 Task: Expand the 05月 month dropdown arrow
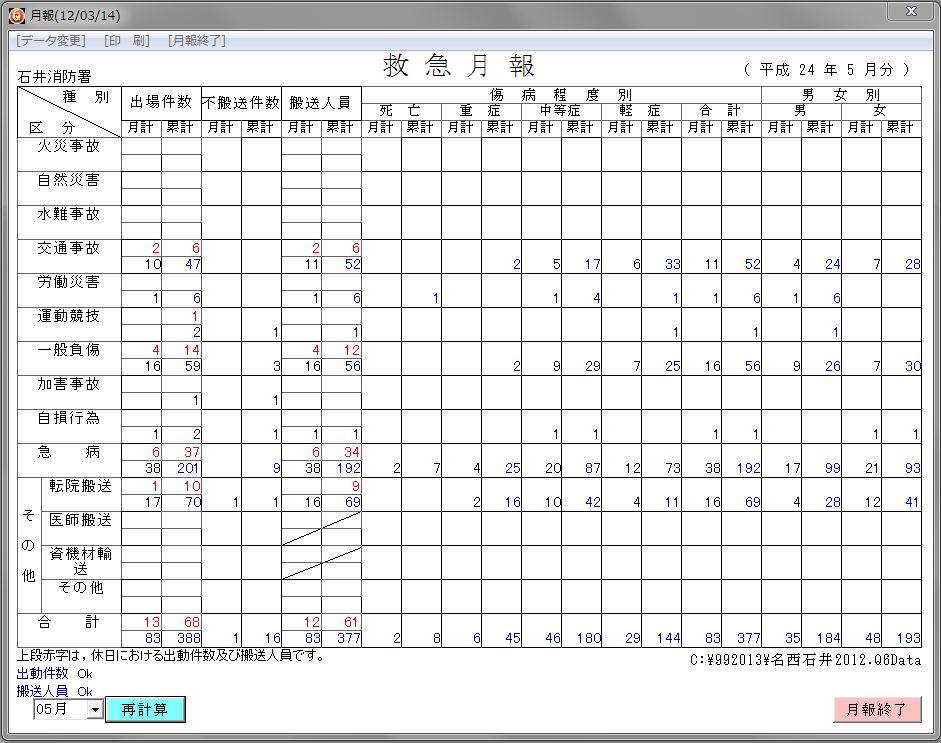pyautogui.click(x=95, y=709)
